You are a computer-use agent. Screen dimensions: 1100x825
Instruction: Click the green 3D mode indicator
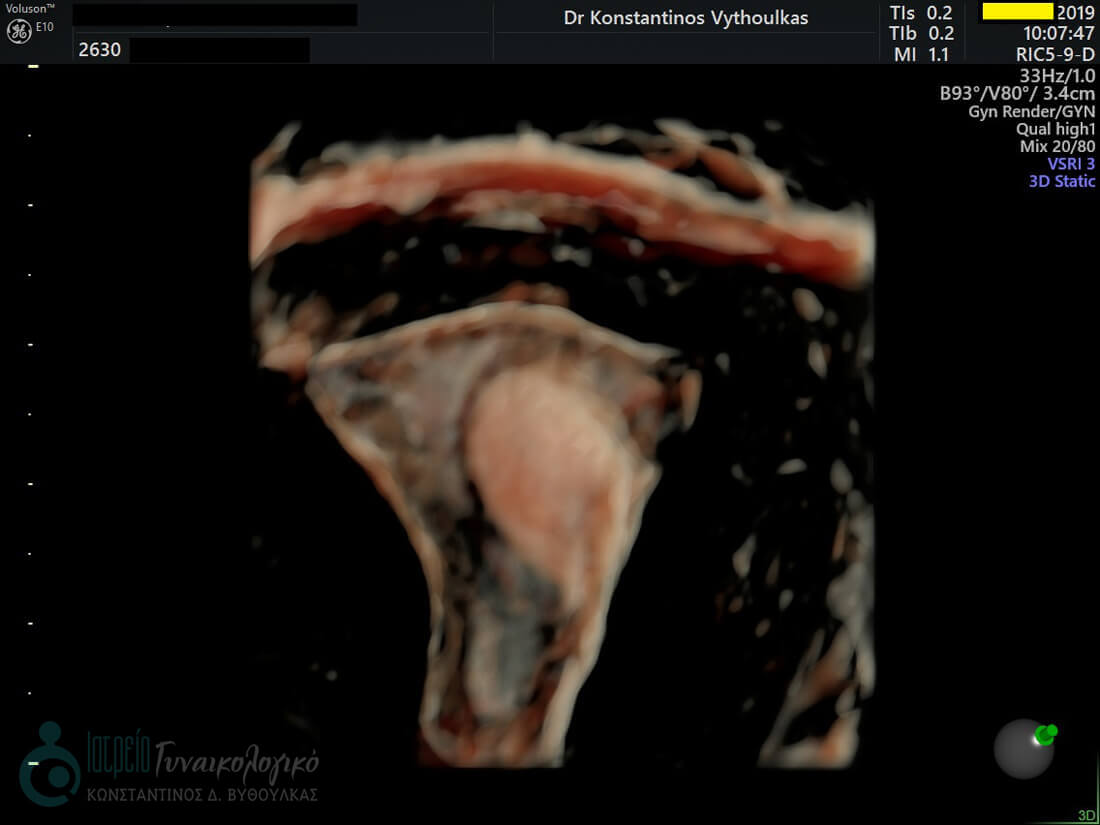(1086, 815)
